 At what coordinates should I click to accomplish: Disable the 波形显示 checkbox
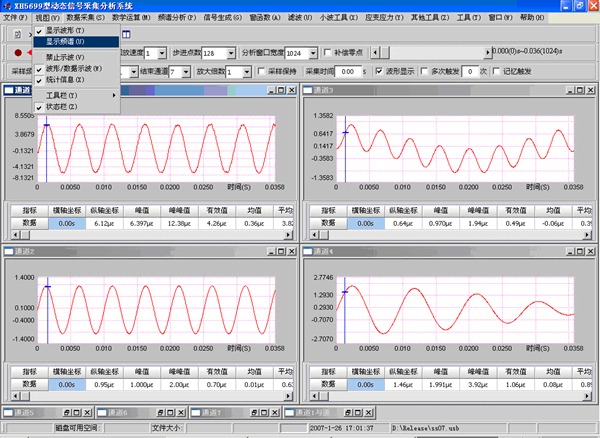coord(378,72)
